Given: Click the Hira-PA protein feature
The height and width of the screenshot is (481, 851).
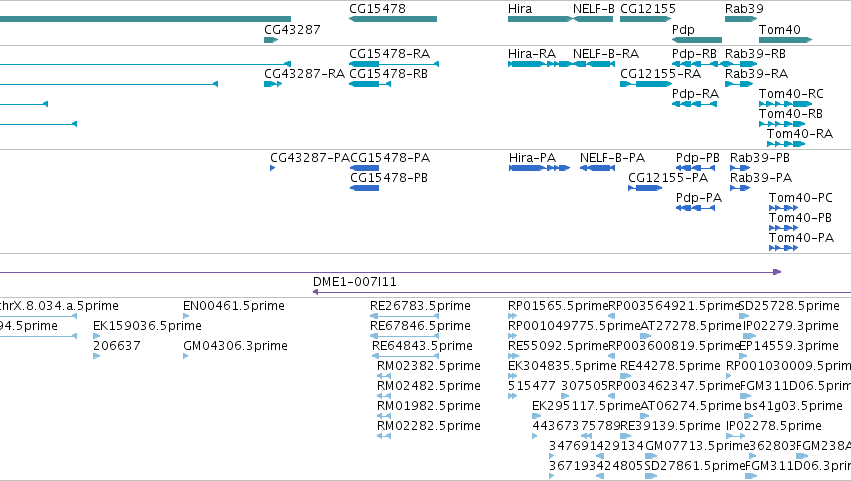Looking at the screenshot, I should tap(539, 168).
